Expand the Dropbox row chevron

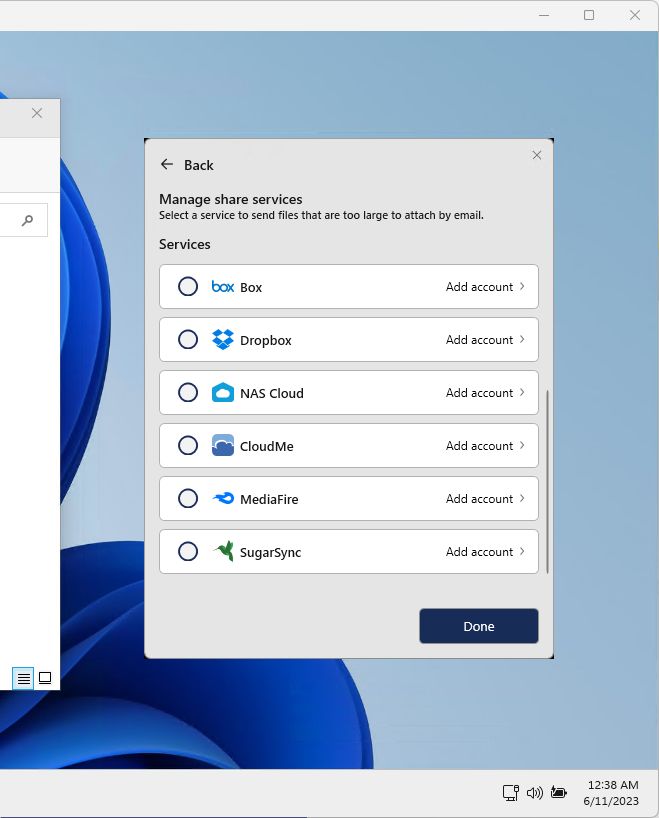point(522,340)
